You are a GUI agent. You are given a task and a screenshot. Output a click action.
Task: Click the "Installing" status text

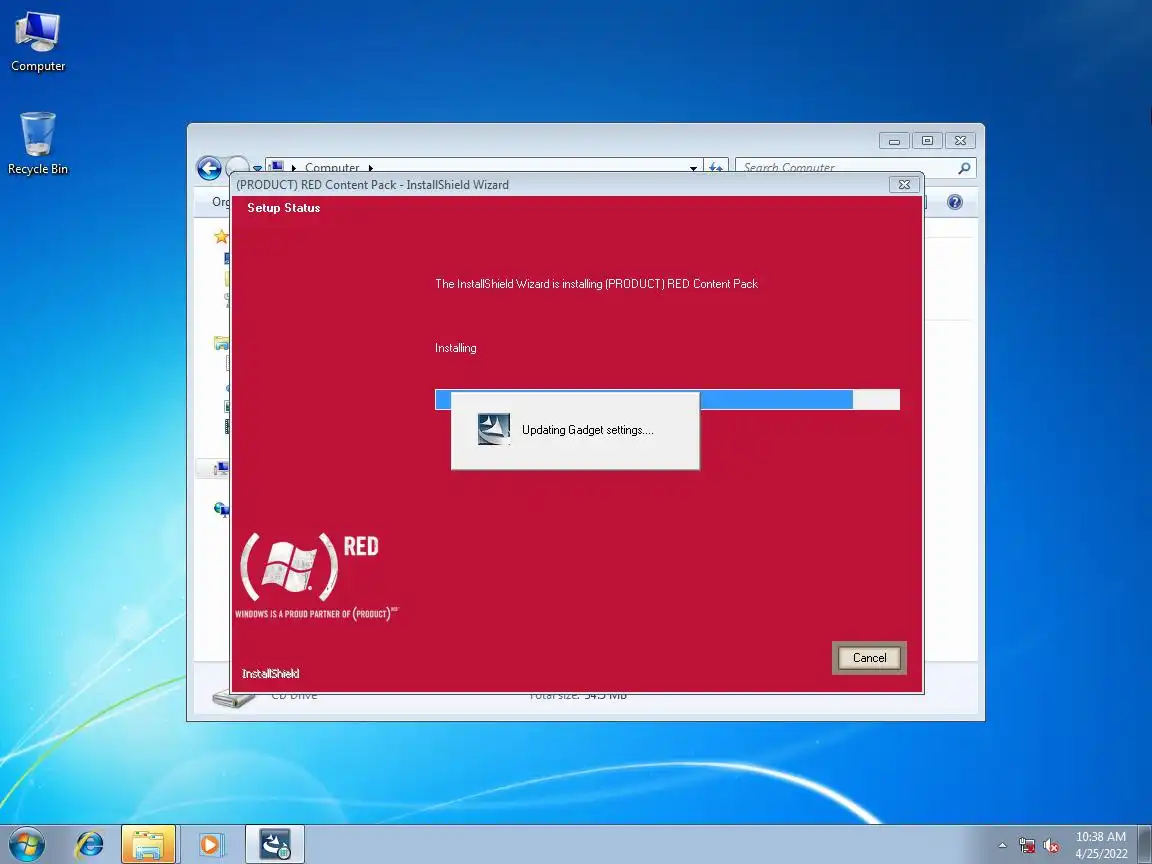(x=456, y=348)
